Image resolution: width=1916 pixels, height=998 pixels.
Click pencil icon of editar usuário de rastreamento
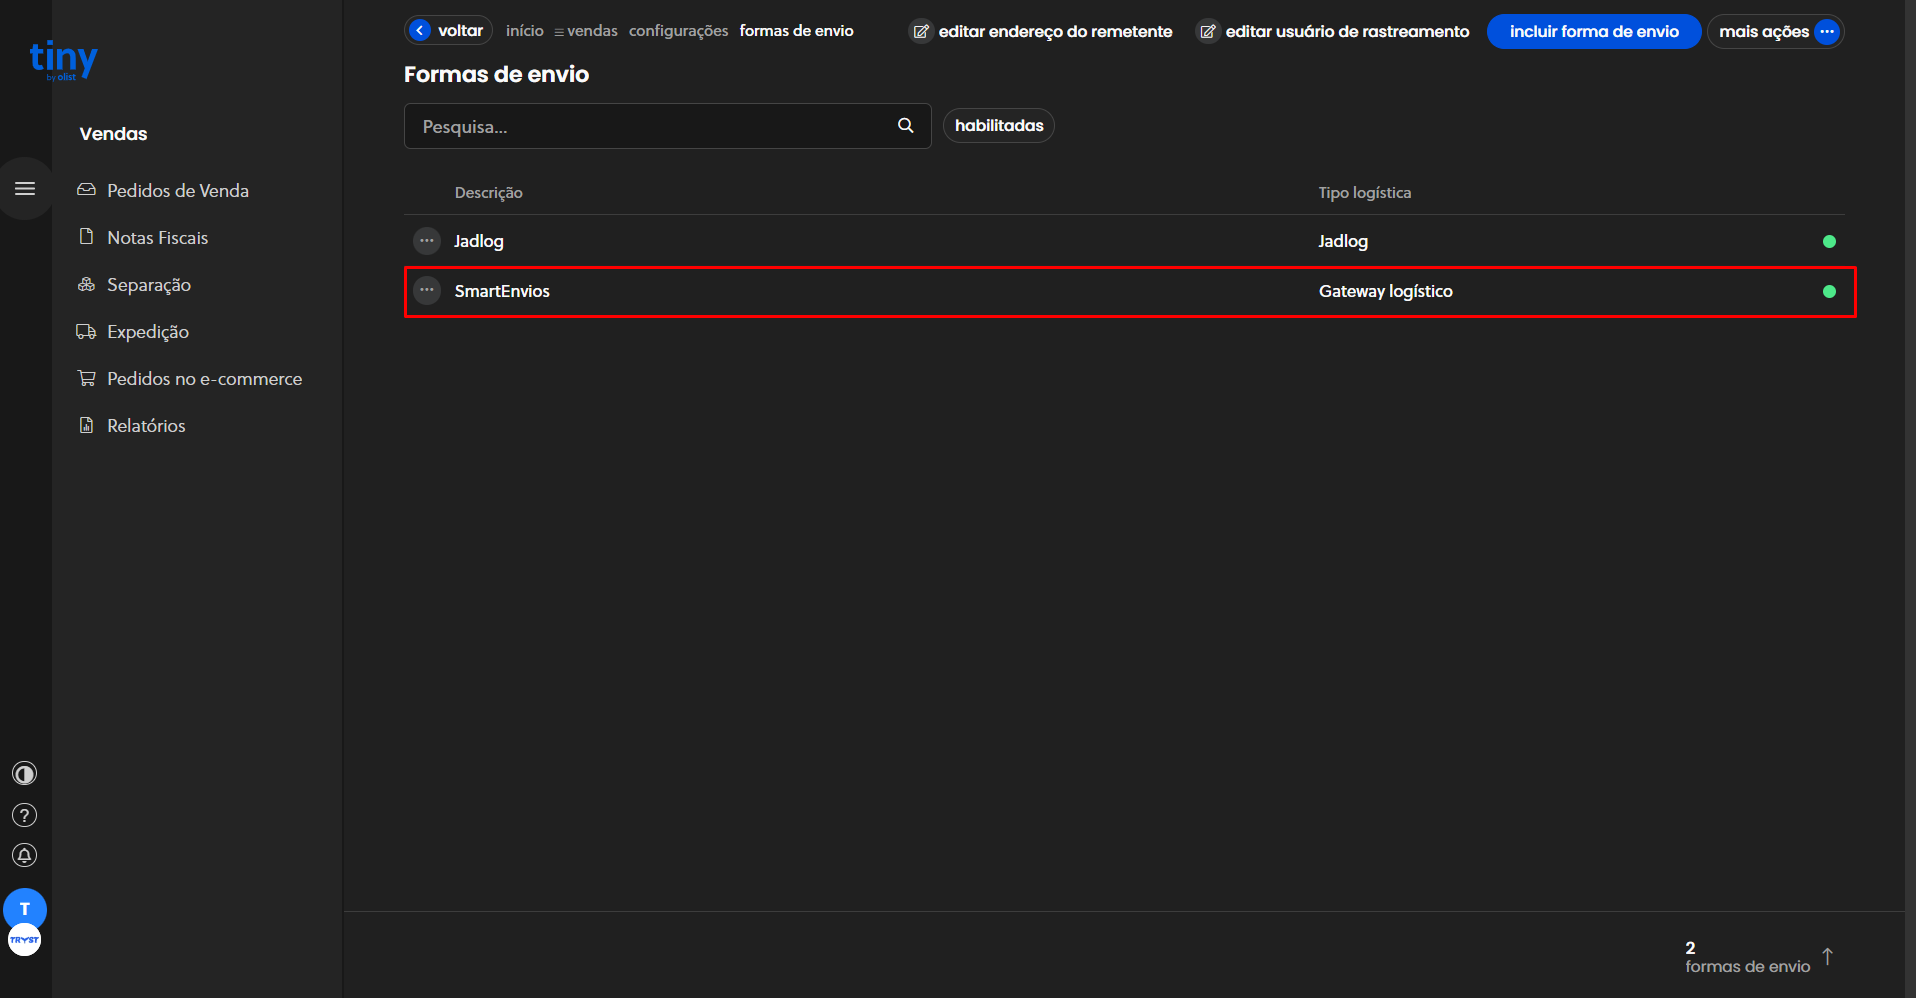(1208, 32)
